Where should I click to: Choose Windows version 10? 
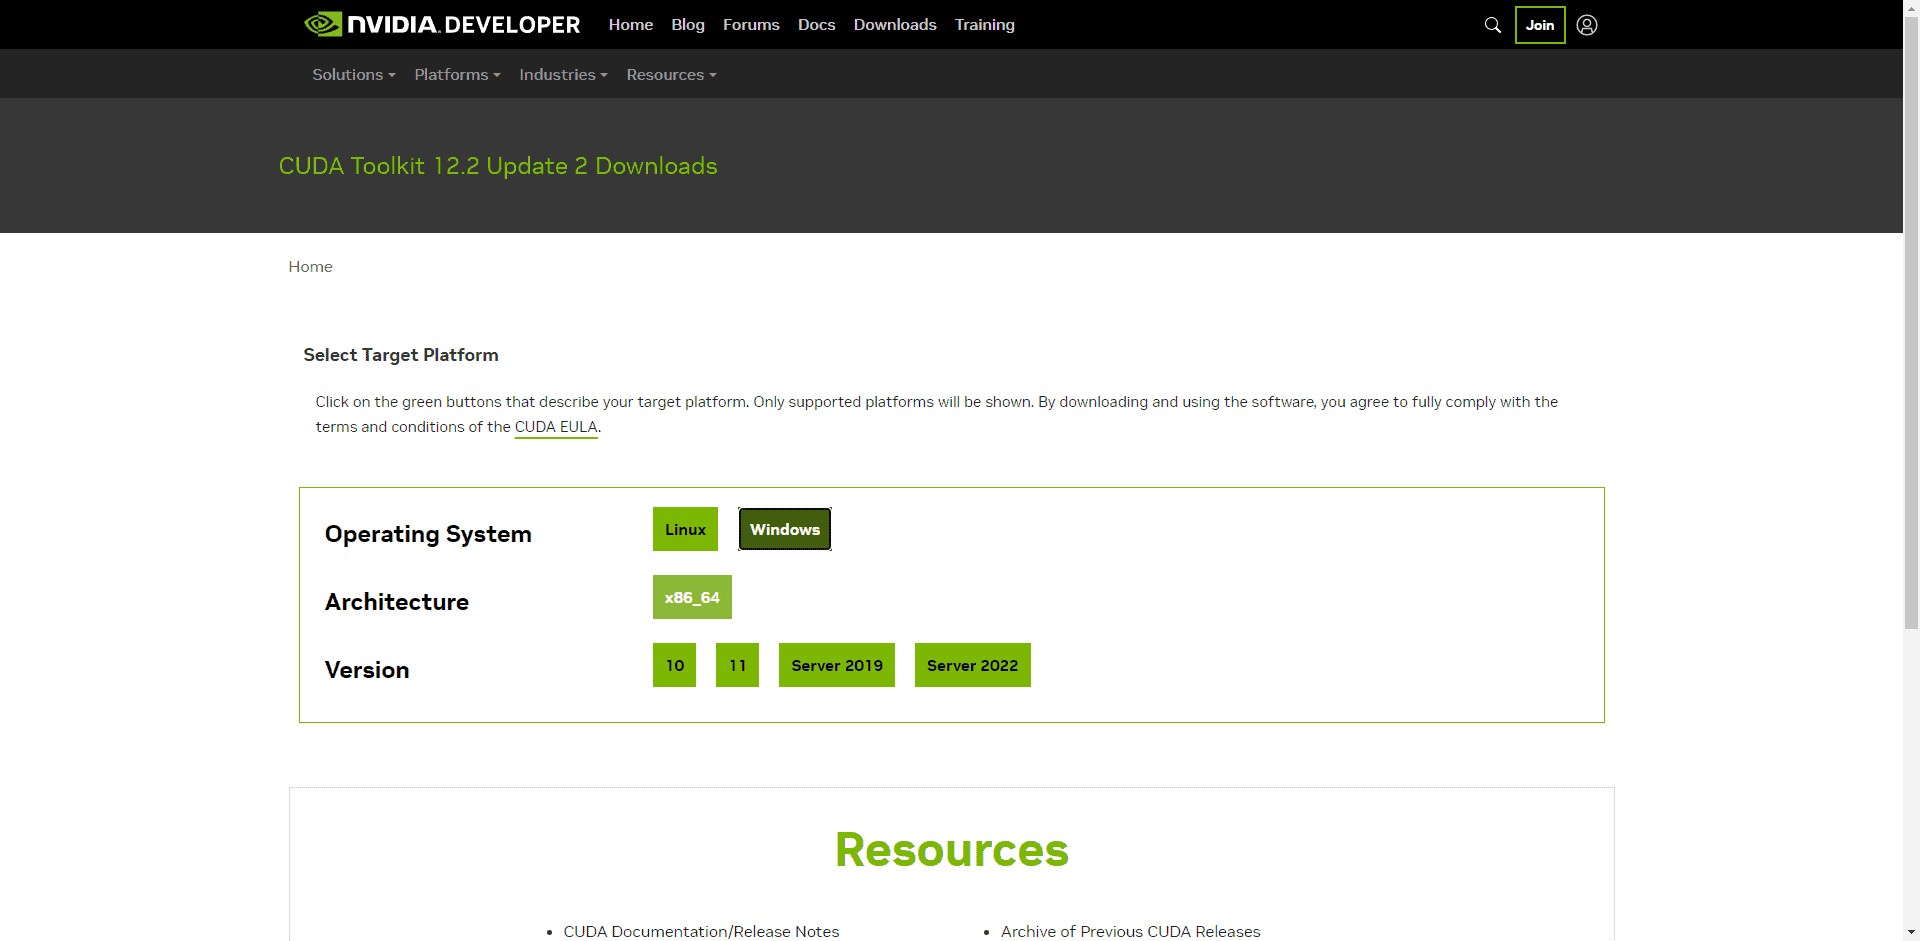click(x=674, y=665)
